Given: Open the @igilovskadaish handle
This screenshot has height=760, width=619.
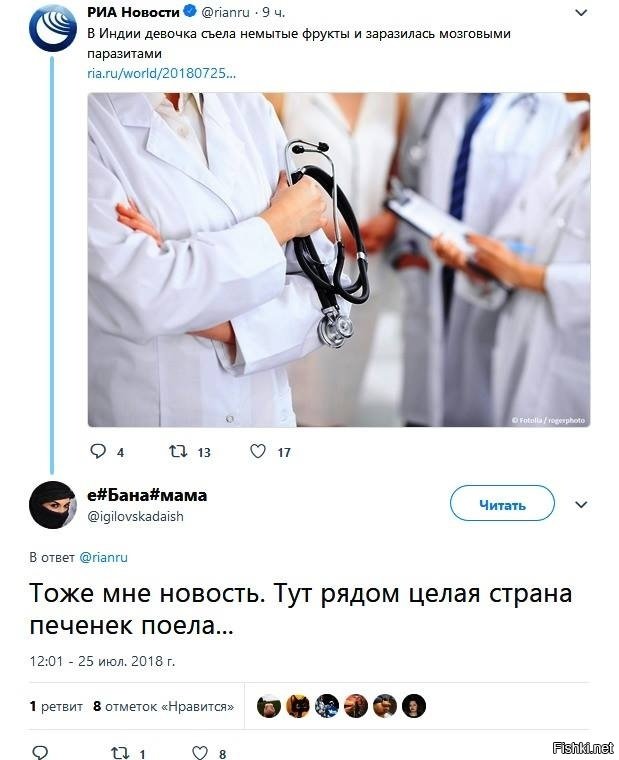Looking at the screenshot, I should click(x=135, y=516).
